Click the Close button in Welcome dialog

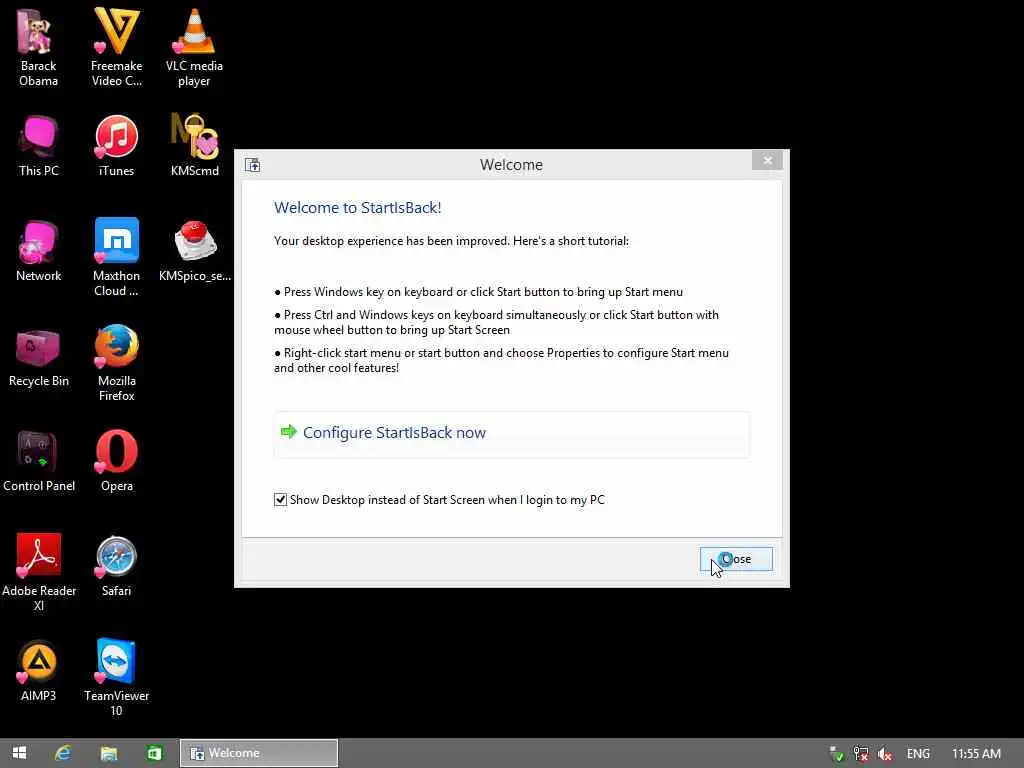point(736,559)
